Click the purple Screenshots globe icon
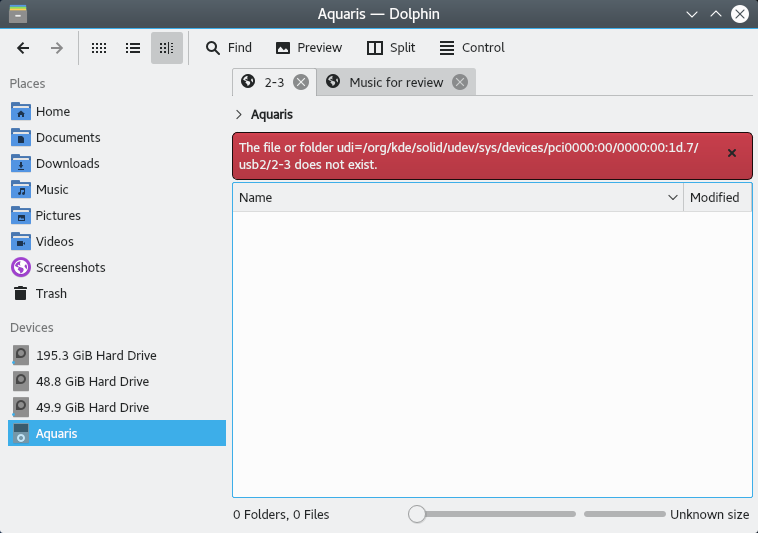Image resolution: width=758 pixels, height=533 pixels. point(21,268)
